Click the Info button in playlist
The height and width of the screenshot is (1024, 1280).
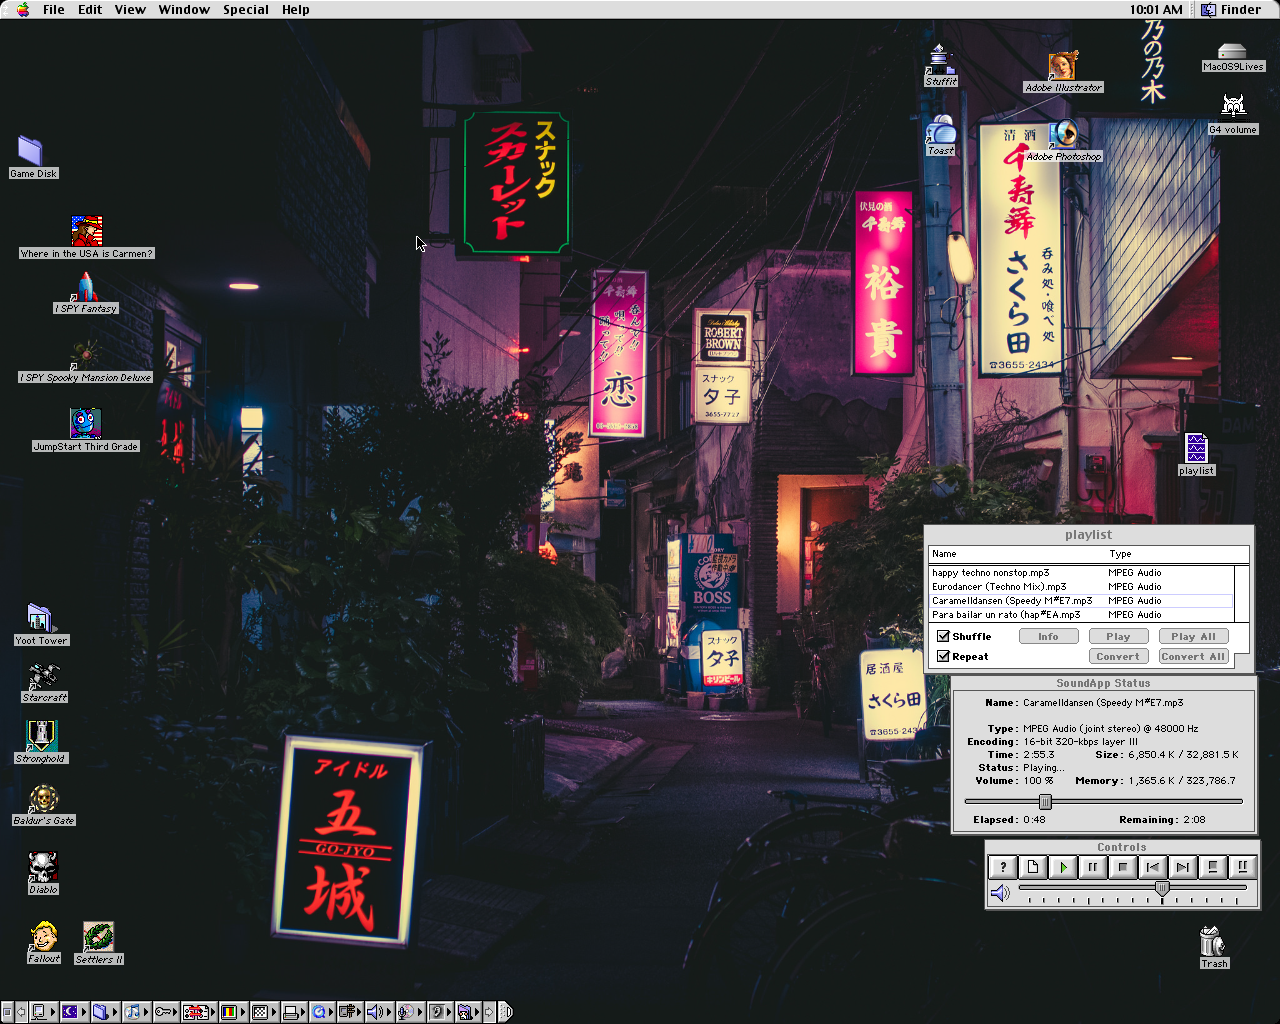[1048, 636]
